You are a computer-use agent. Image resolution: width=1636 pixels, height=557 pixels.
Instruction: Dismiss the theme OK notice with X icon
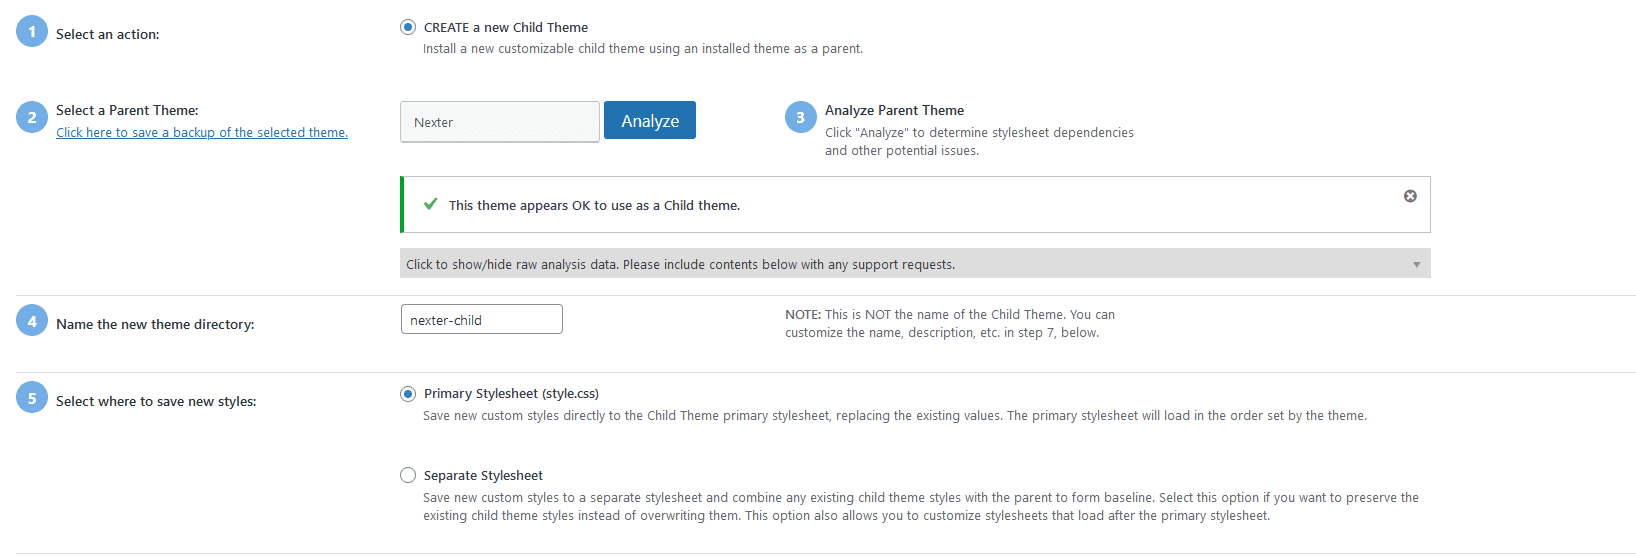pos(1410,196)
